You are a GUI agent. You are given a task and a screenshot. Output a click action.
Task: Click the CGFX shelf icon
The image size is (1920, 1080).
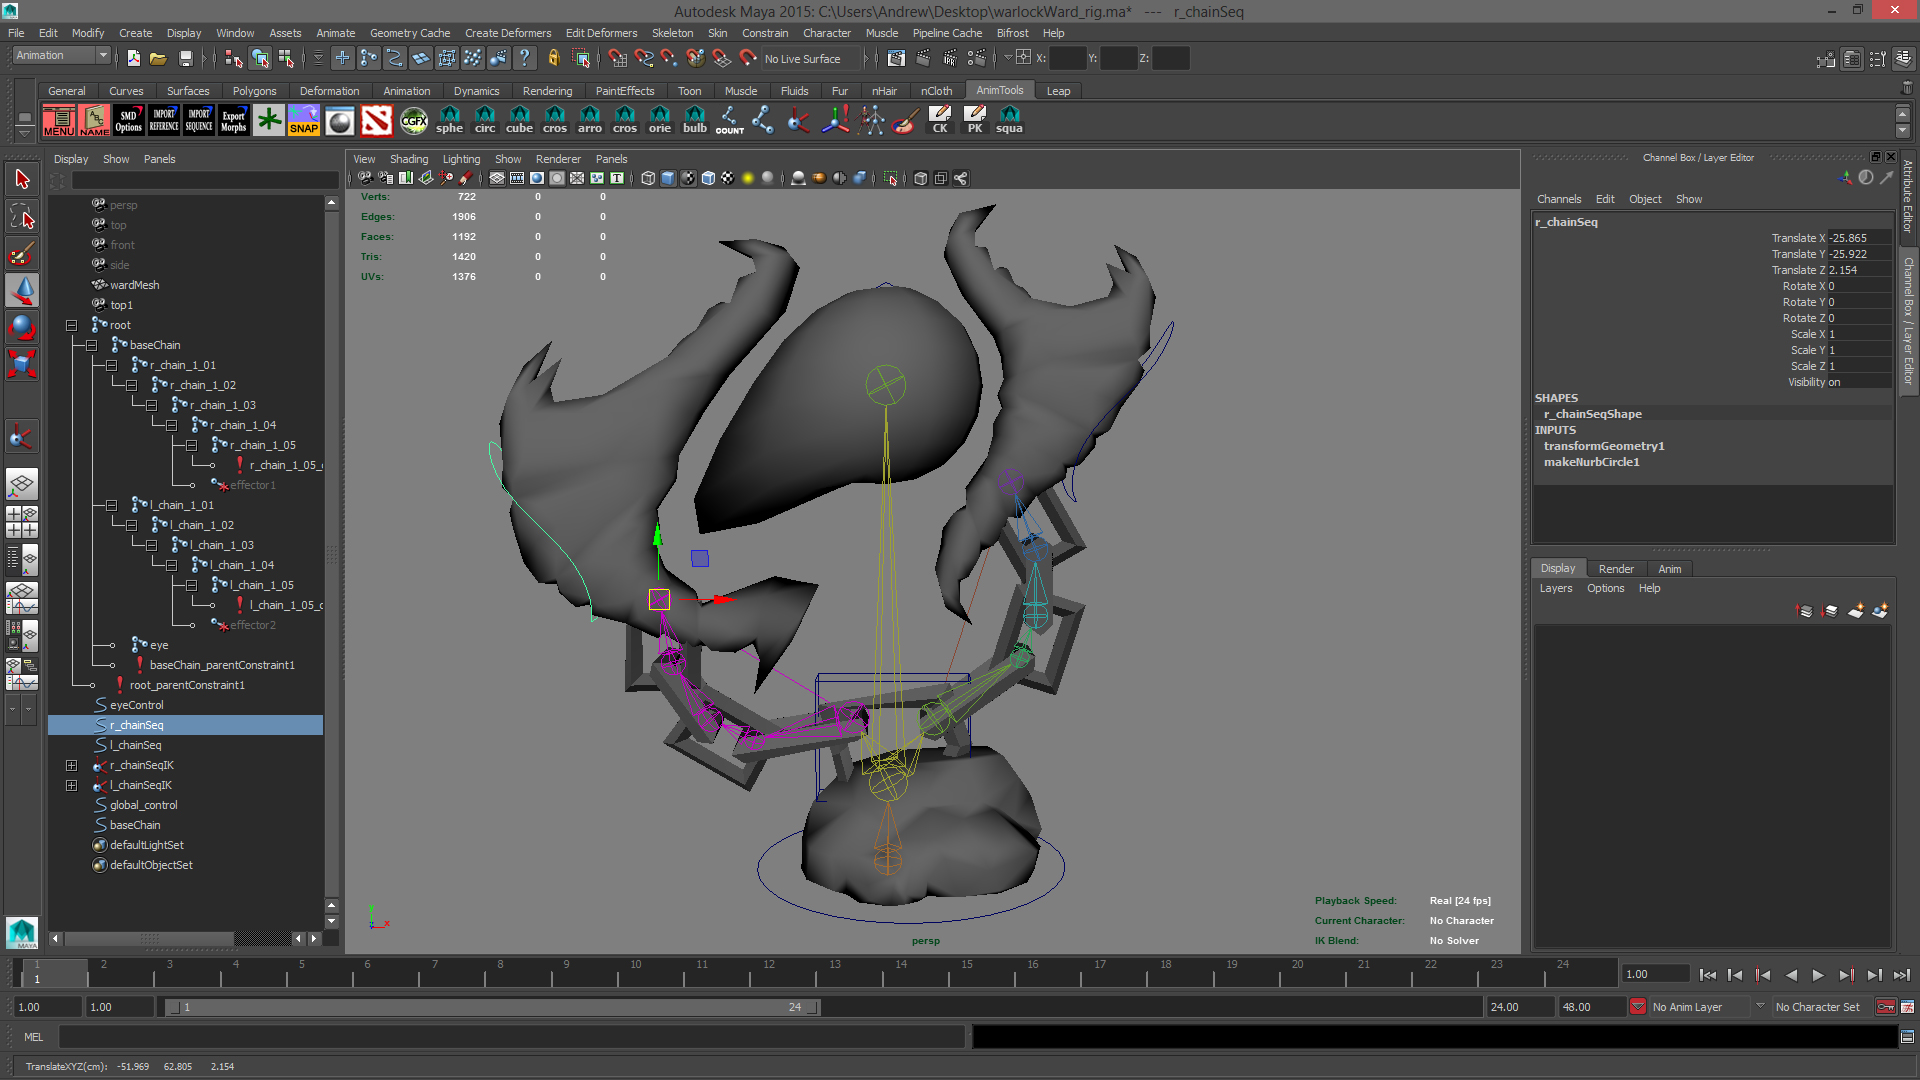[x=413, y=121]
